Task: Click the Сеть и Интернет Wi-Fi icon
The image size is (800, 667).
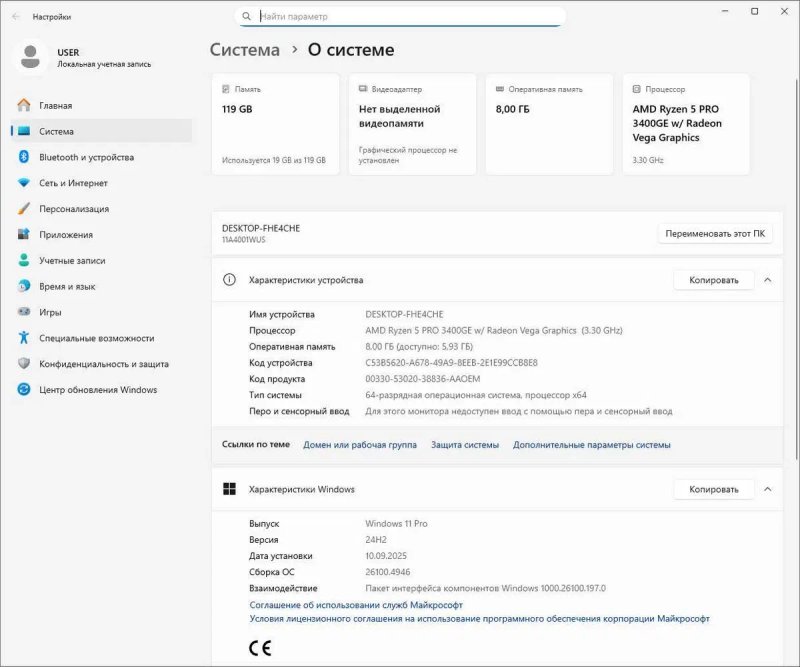Action: pyautogui.click(x=24, y=183)
